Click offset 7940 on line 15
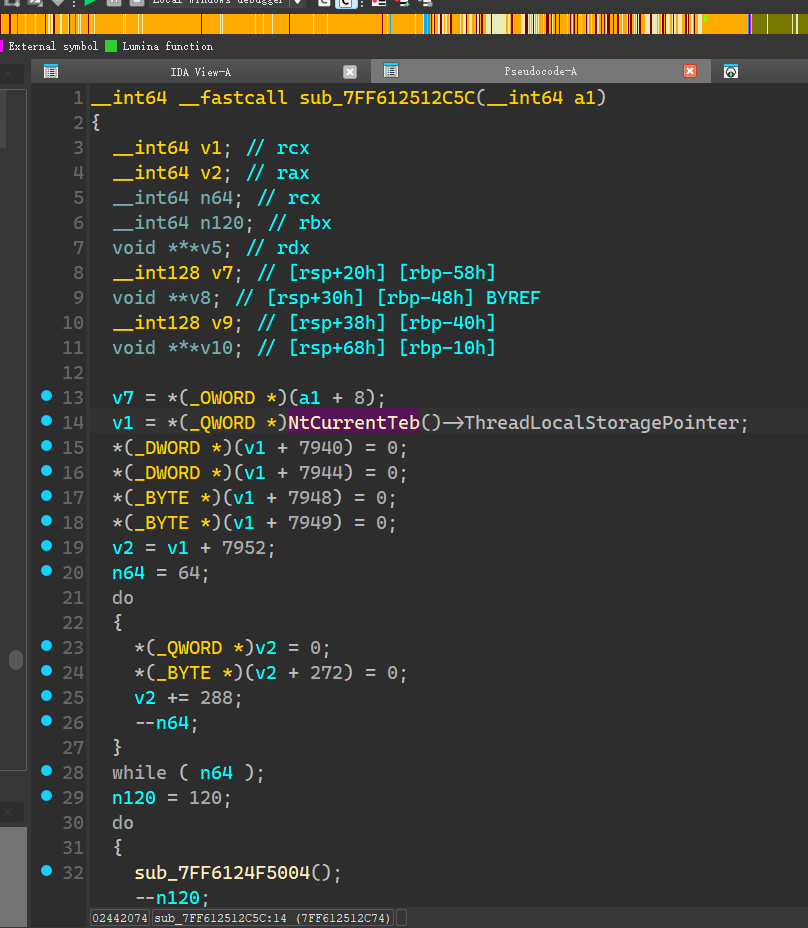This screenshot has width=808, height=928. [x=321, y=447]
